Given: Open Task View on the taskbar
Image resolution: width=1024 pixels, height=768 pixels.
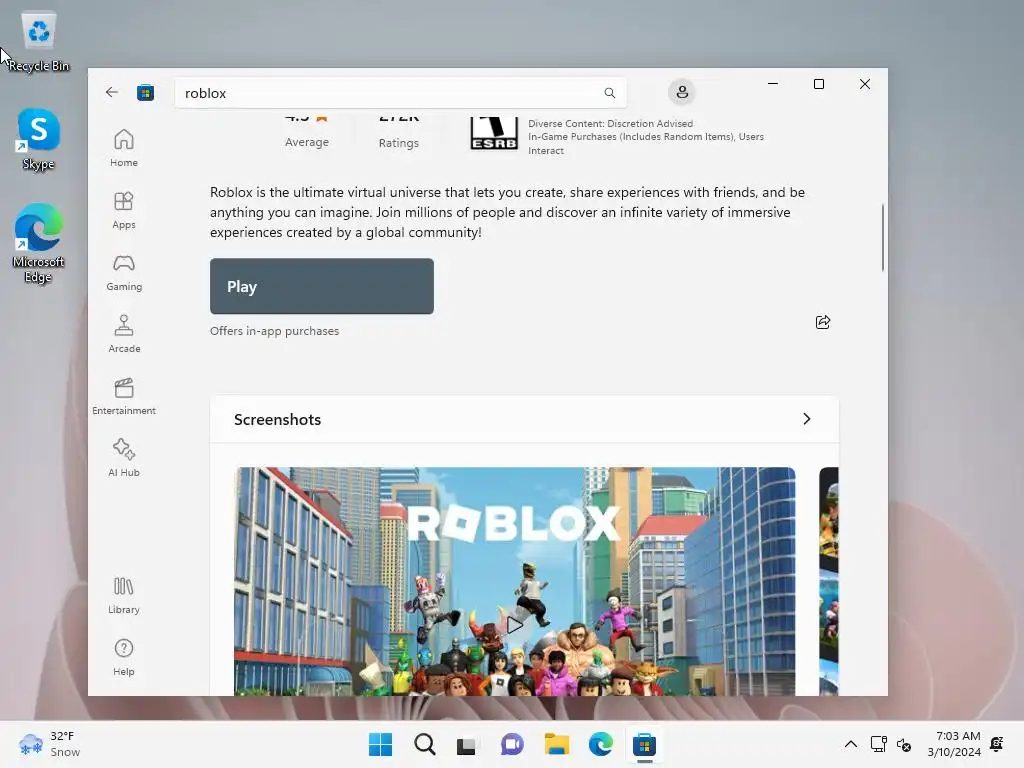Looking at the screenshot, I should pos(468,744).
